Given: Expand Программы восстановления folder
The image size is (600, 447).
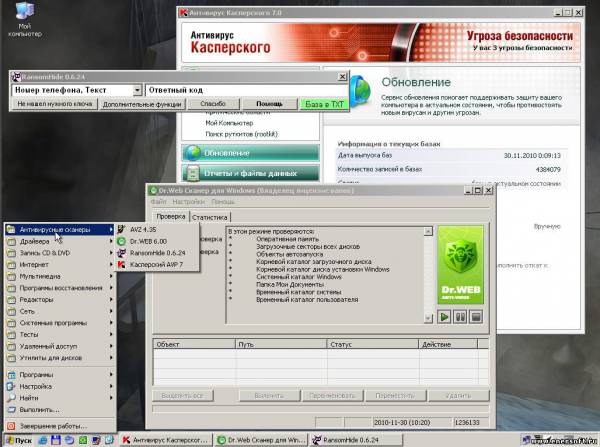Looking at the screenshot, I should (x=60, y=288).
